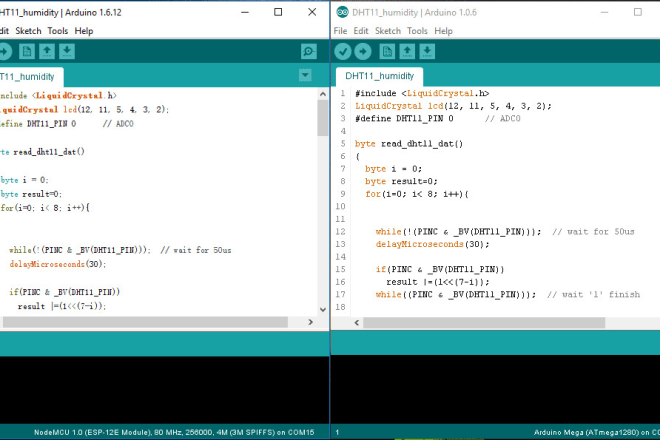Click New sketch icon in Arduino 1.0.6 window
This screenshot has width=660, height=440.
[387, 51]
